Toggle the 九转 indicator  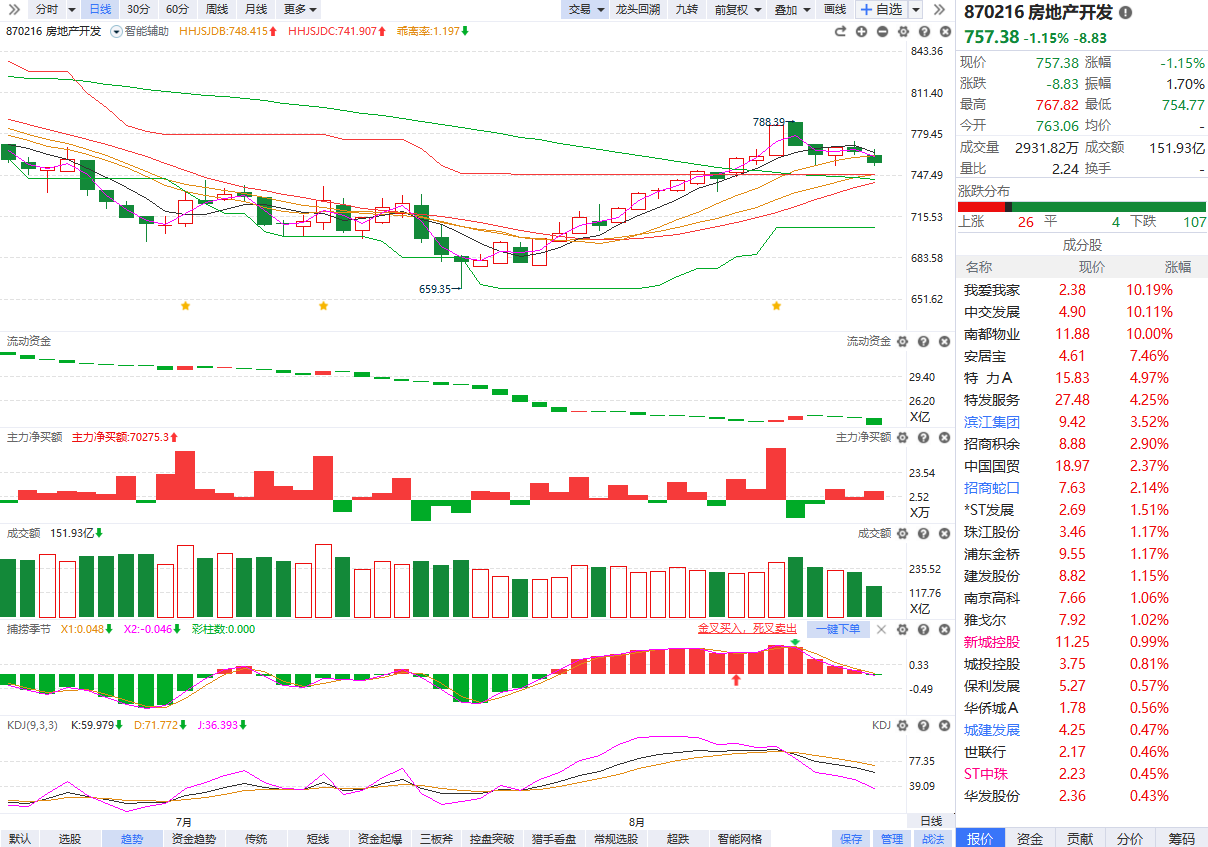click(686, 9)
